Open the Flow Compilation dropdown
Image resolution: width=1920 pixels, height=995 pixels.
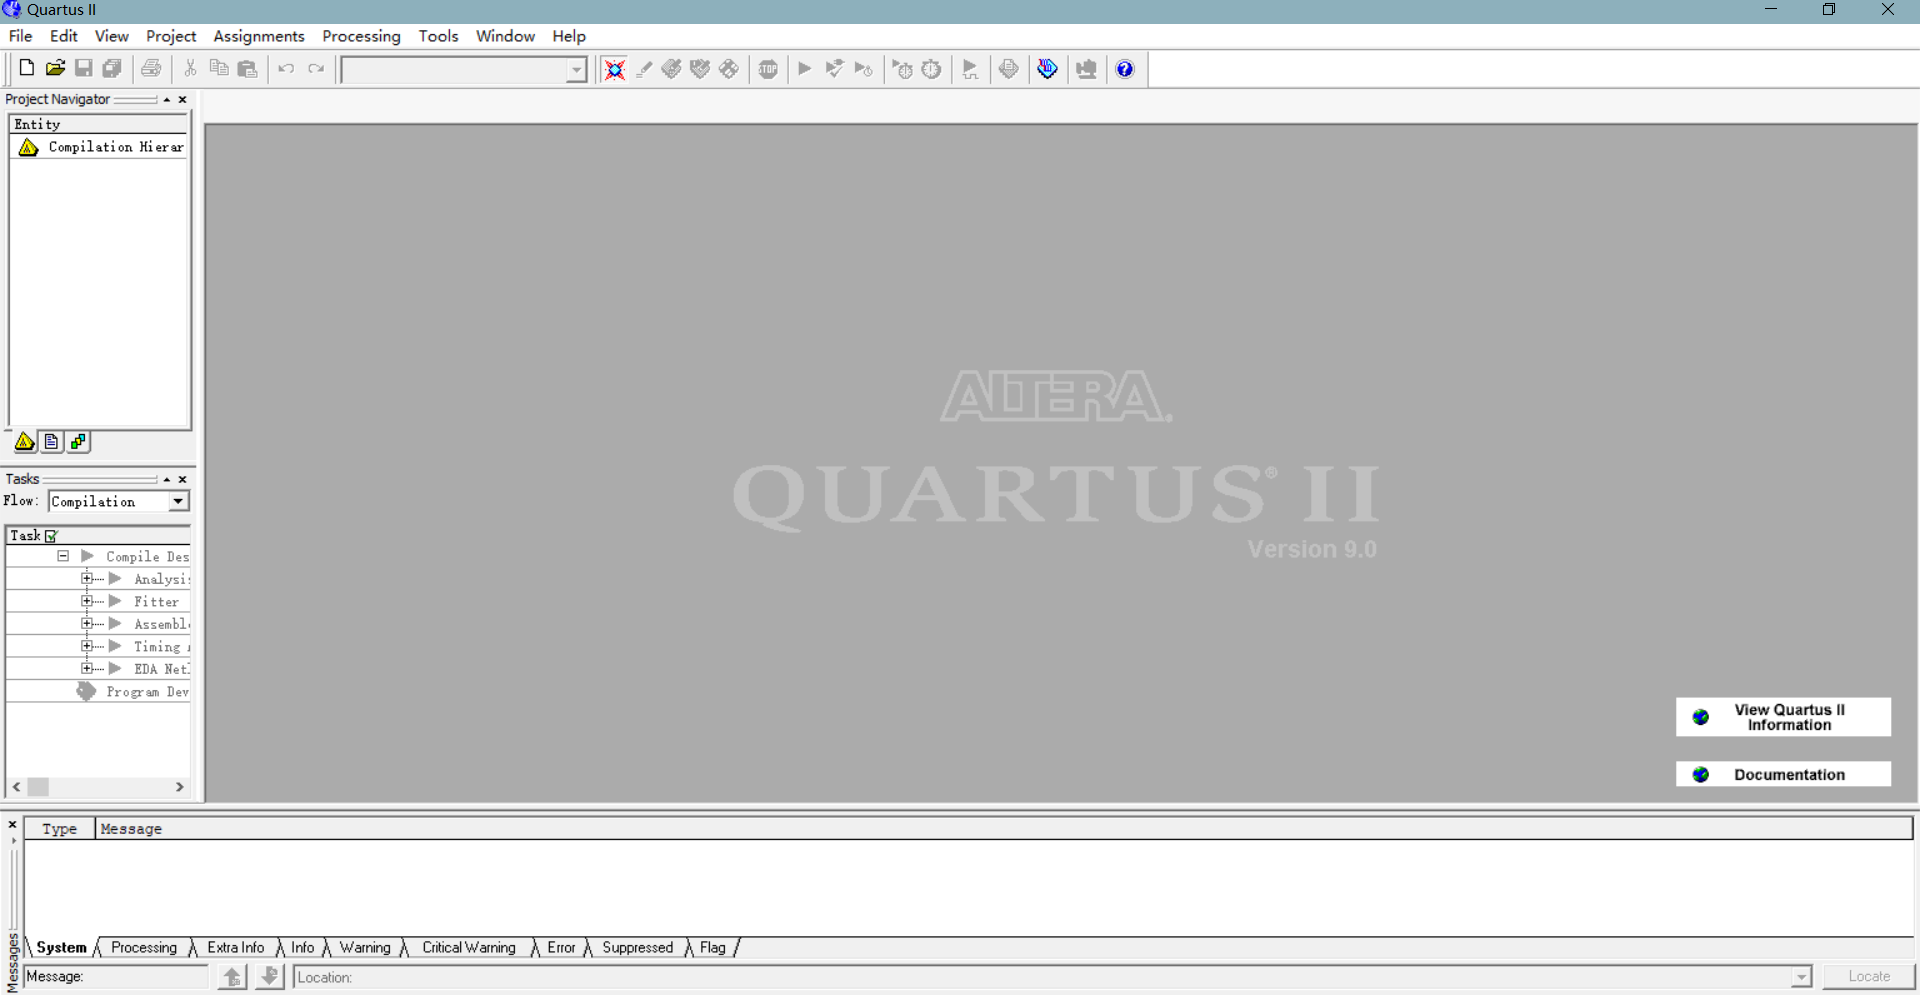178,501
